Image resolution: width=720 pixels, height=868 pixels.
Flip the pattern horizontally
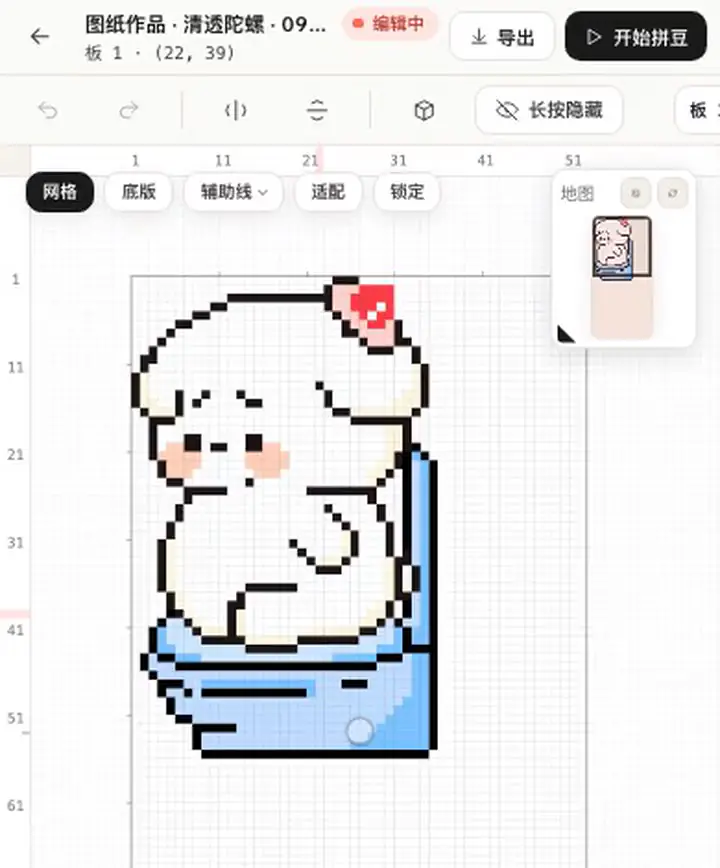[x=236, y=110]
